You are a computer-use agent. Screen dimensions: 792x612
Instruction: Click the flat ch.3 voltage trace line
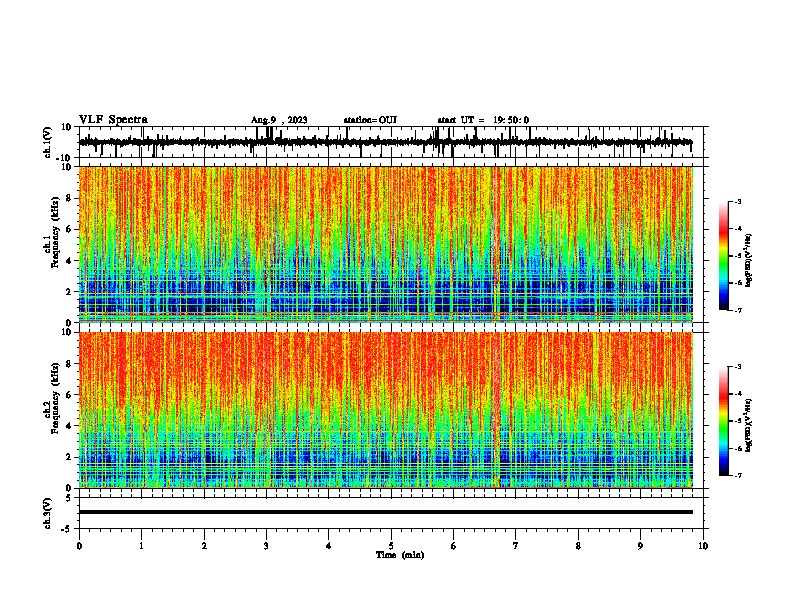coord(385,512)
